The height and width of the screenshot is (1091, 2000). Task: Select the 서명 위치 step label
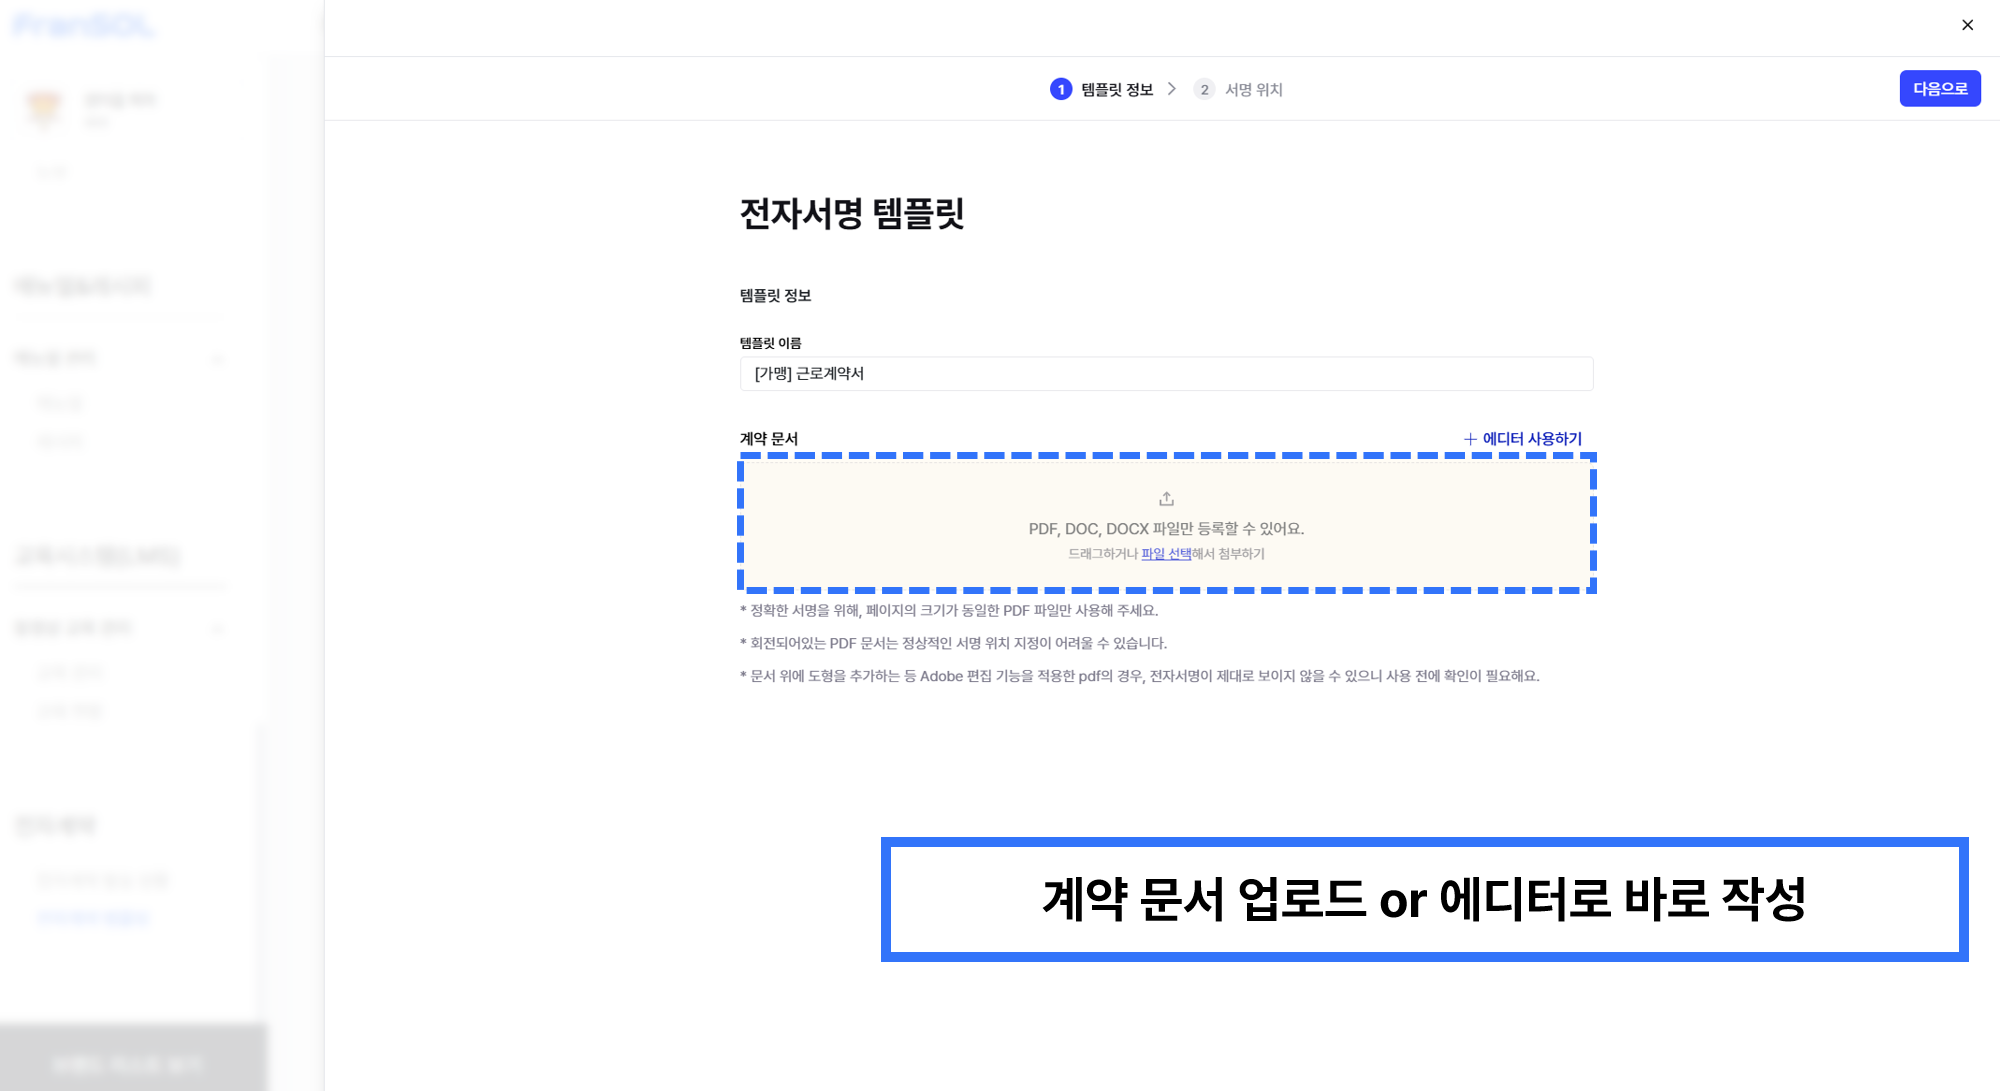tap(1254, 89)
